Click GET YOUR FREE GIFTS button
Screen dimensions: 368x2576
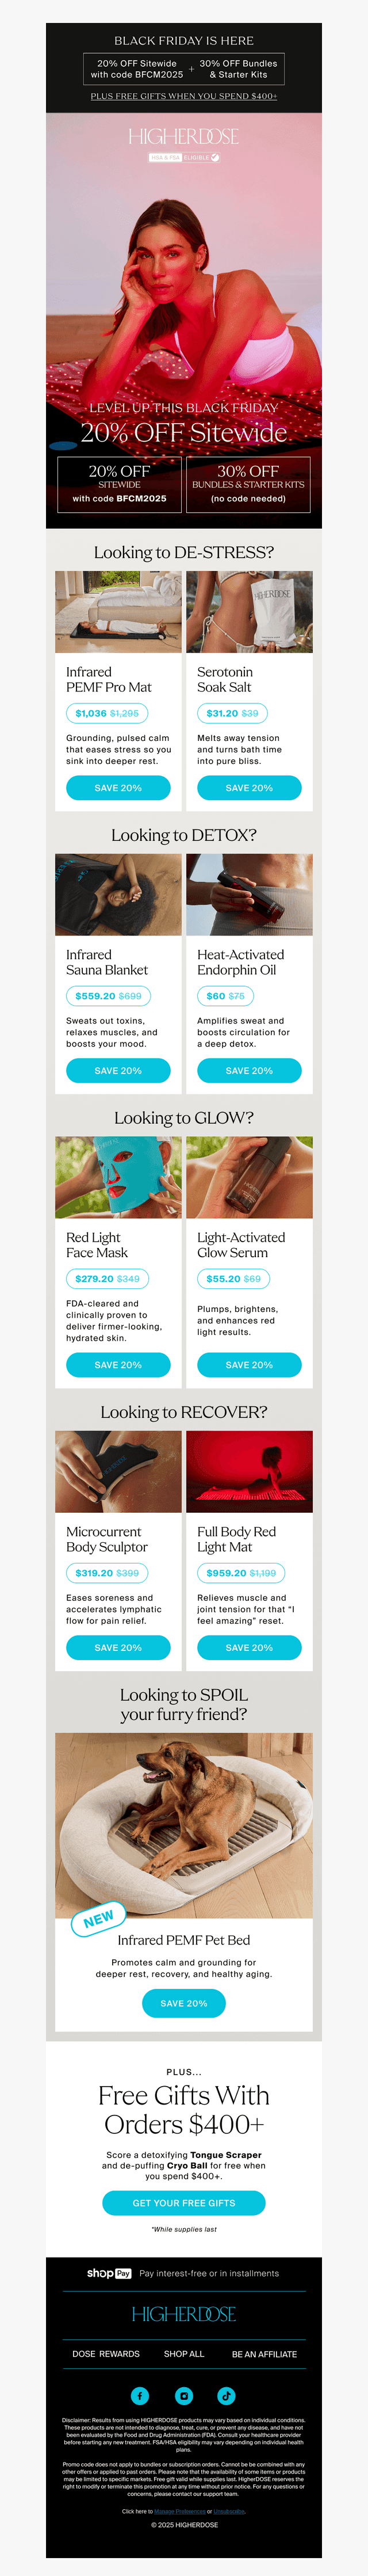click(x=184, y=2202)
